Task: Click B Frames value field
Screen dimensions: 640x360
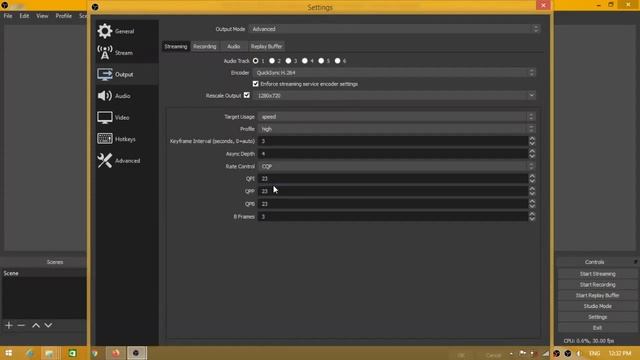Action: (393, 217)
